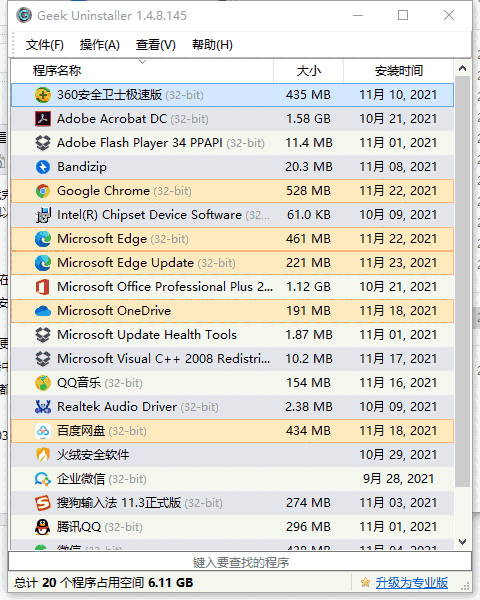Click the Adobe Acrobat DC icon
This screenshot has width=480, height=600.
point(43,119)
